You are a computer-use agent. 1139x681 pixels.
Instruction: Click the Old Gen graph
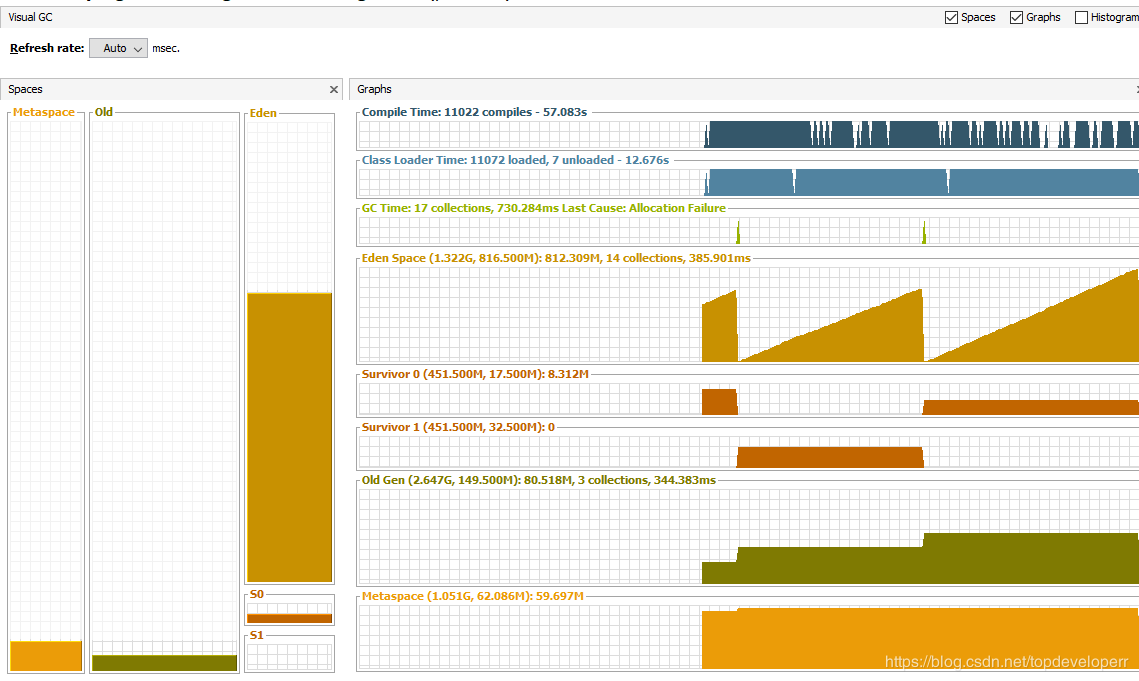(747, 537)
